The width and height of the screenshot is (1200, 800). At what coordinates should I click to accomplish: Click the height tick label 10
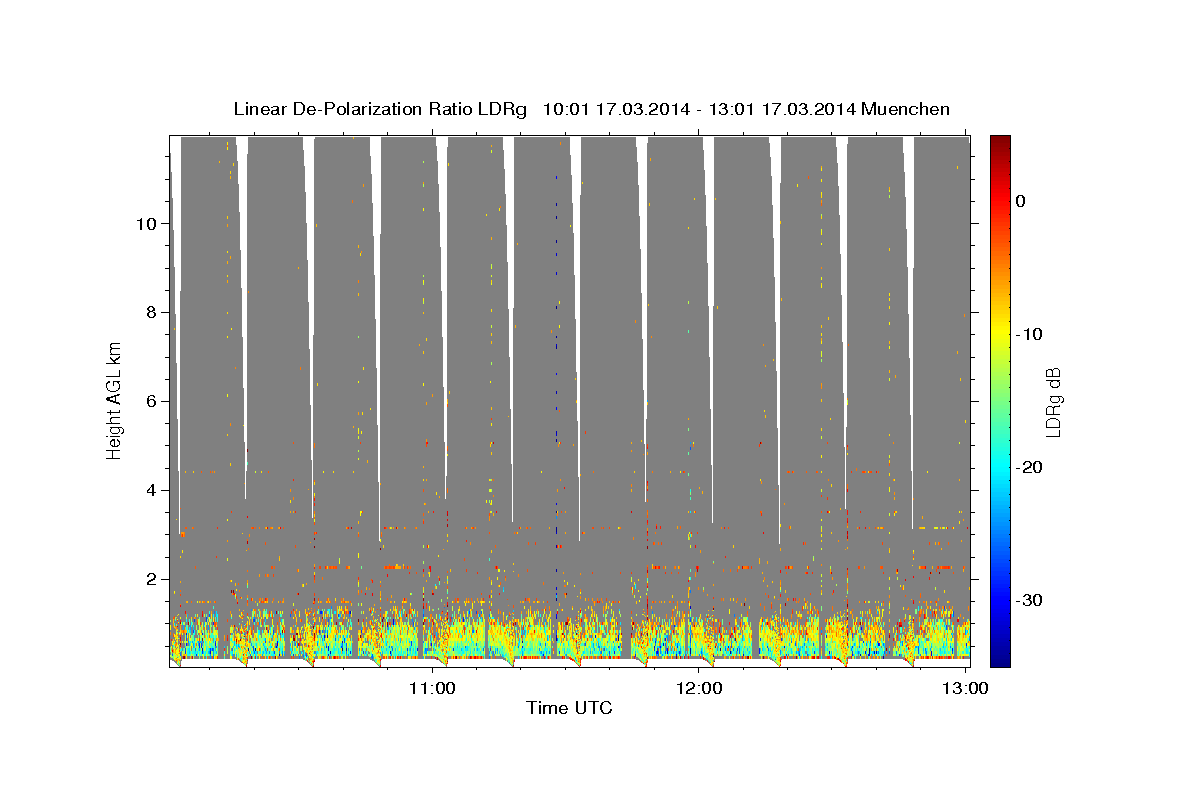[x=144, y=223]
